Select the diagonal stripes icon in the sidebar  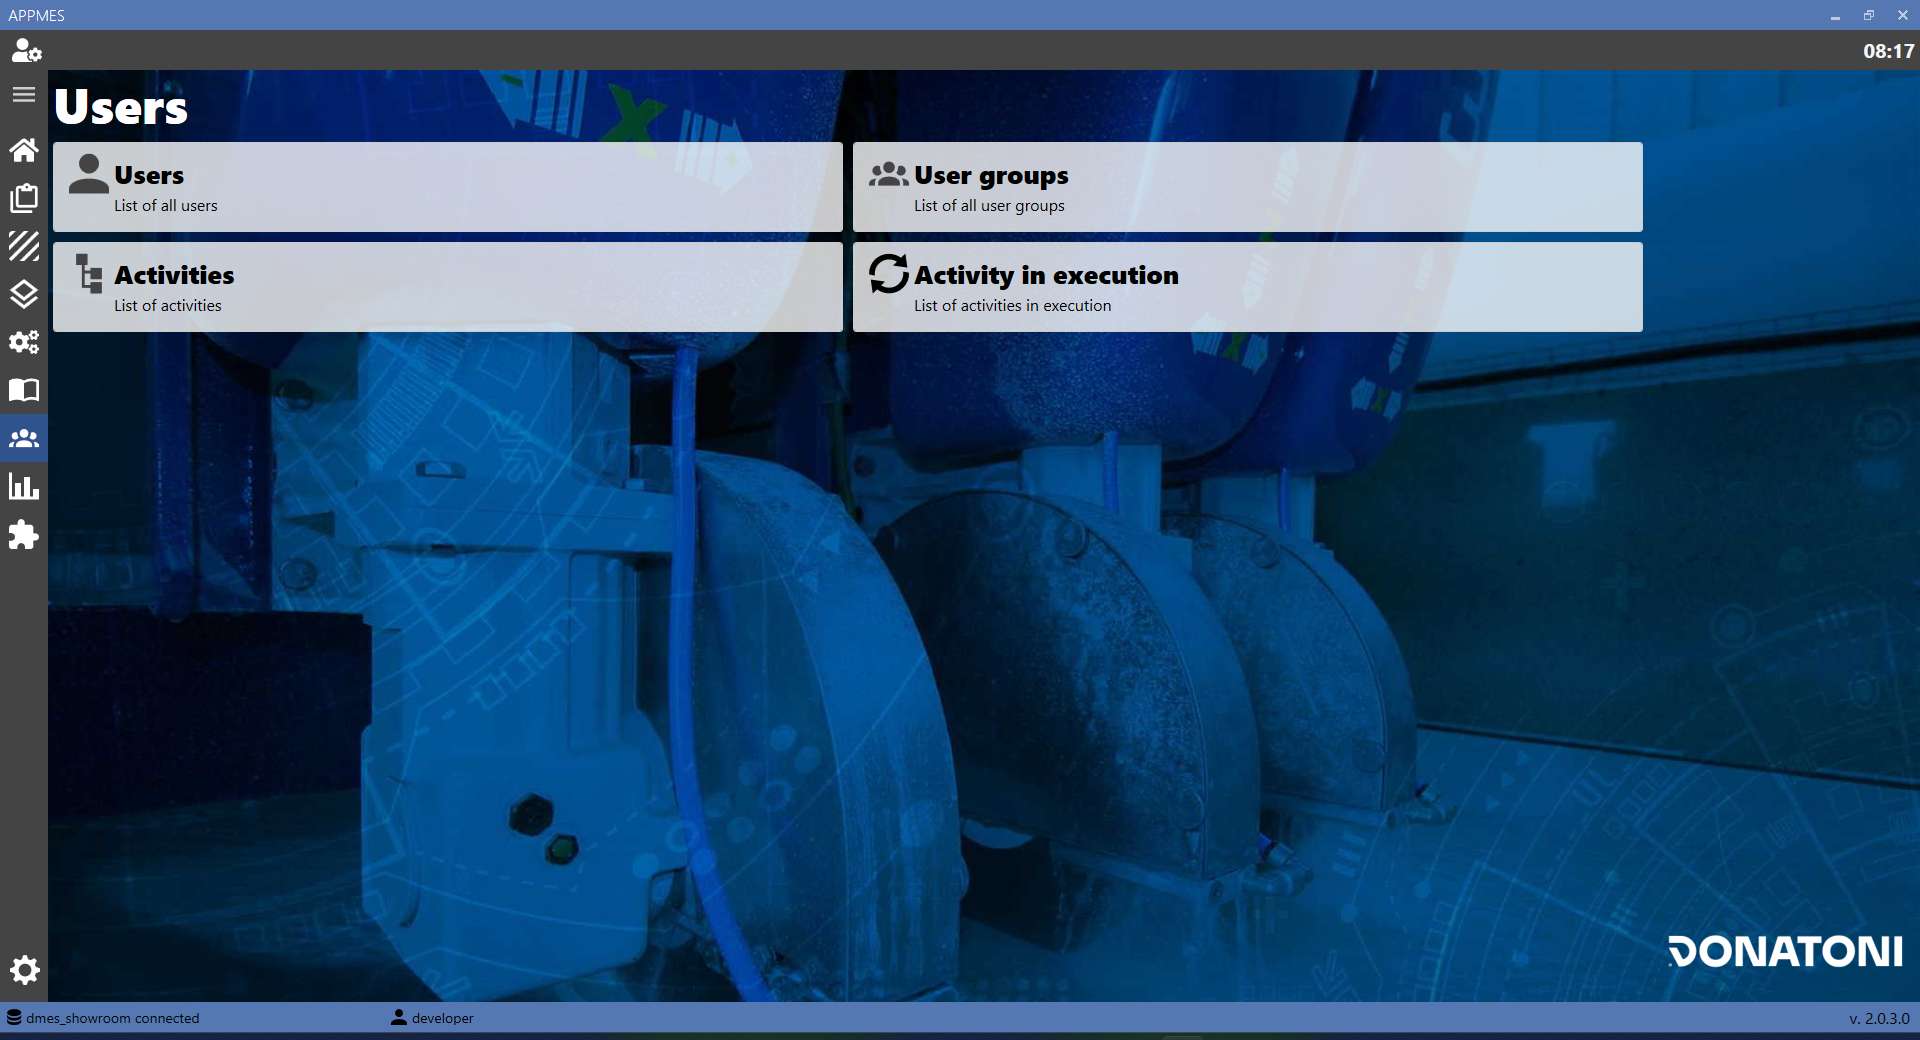(x=24, y=246)
